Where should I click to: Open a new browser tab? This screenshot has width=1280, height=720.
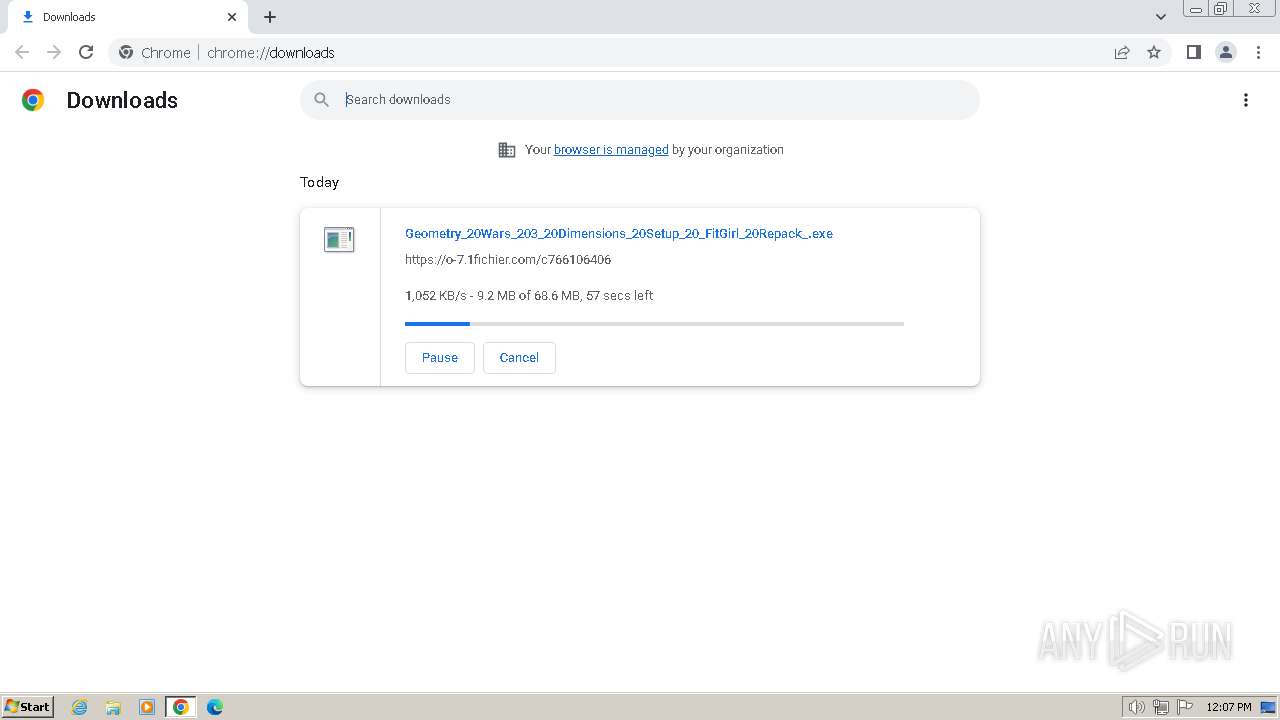coord(270,17)
